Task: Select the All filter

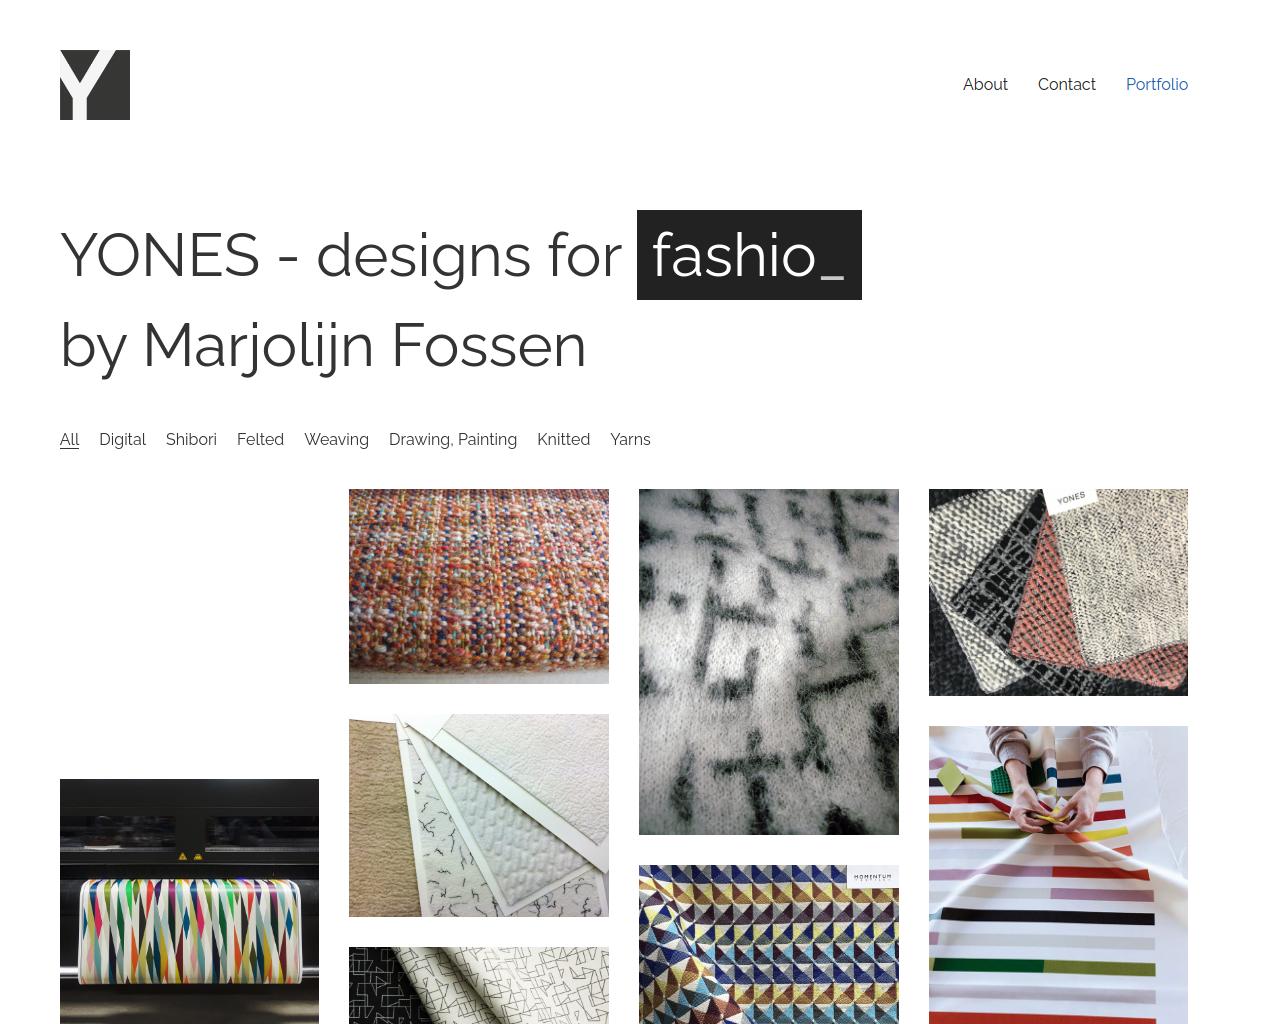Action: [69, 440]
